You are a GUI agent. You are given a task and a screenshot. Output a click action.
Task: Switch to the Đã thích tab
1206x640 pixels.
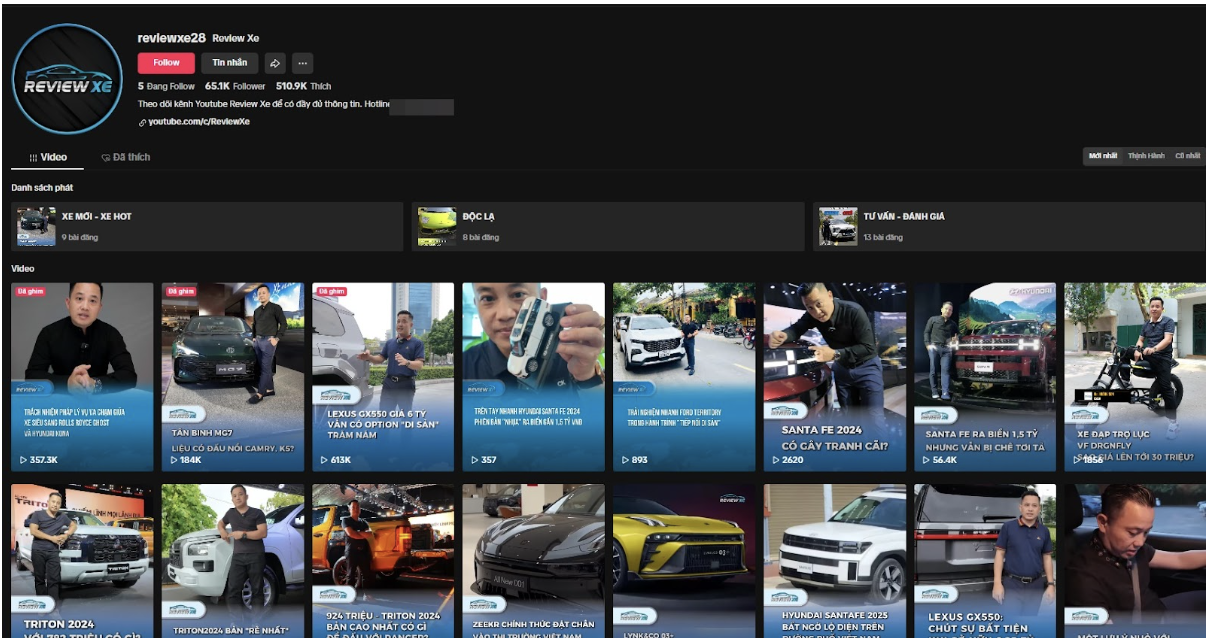pos(125,158)
